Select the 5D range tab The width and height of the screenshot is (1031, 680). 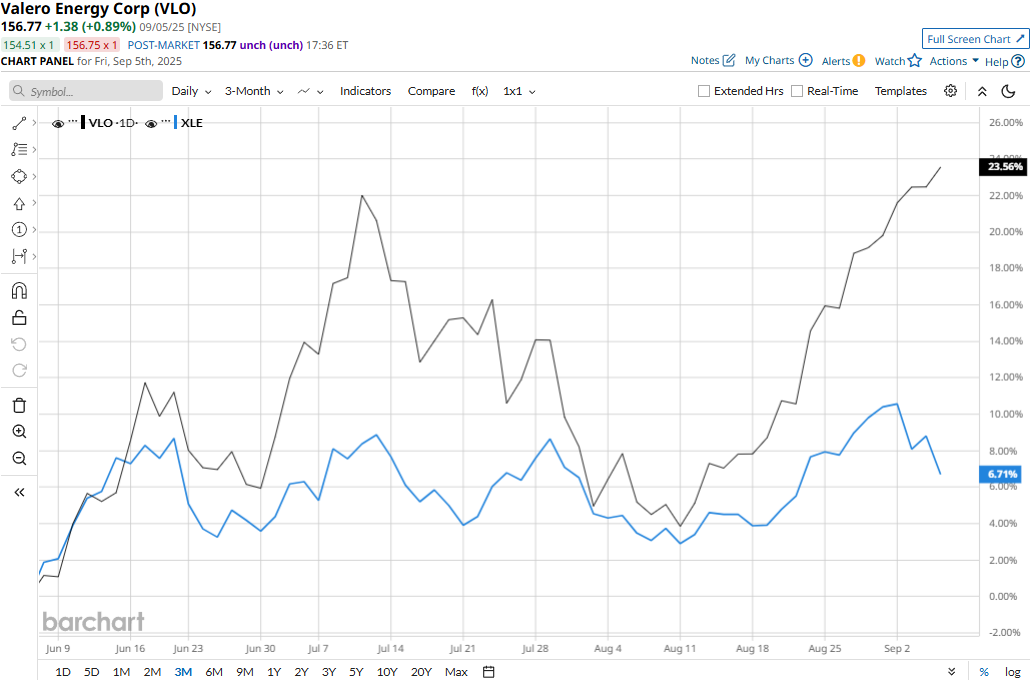point(91,671)
